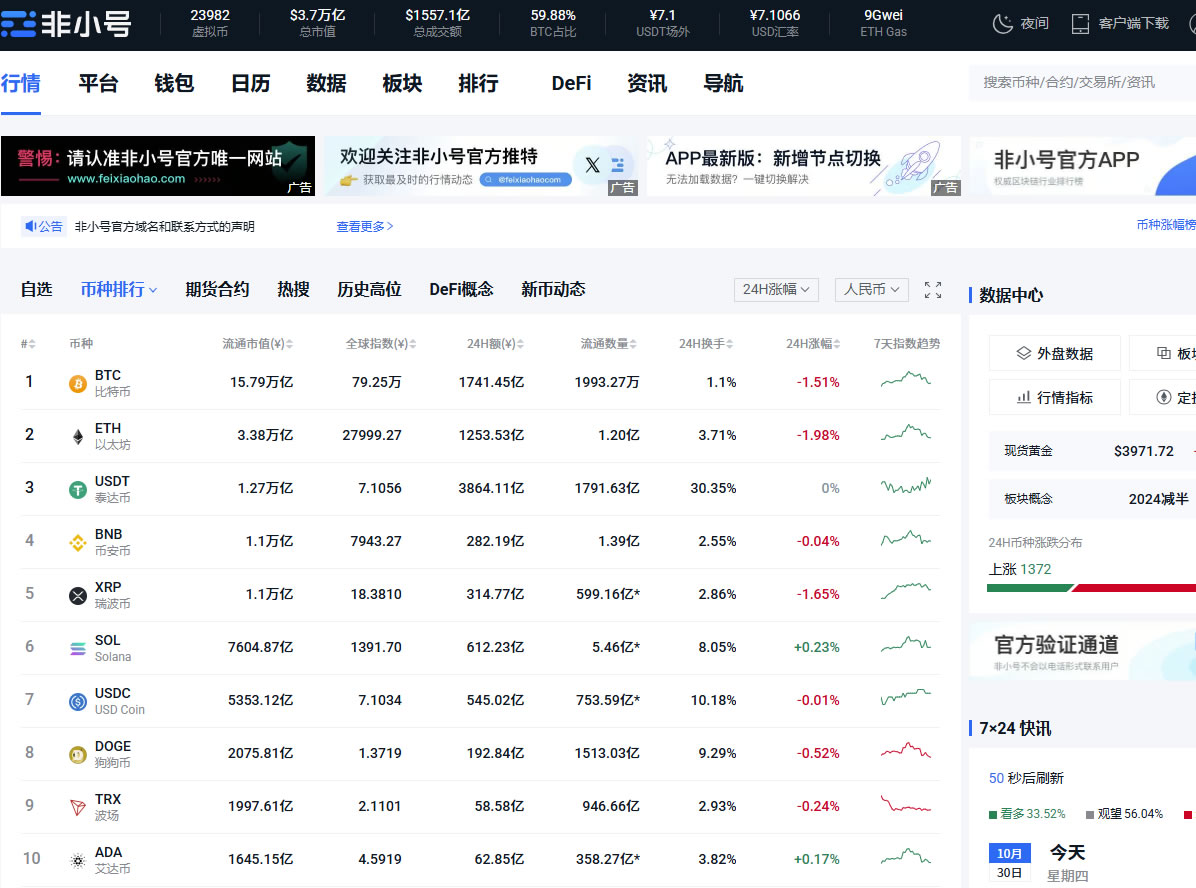
Task: Click the ETH ethereum coin icon
Action: click(x=77, y=435)
